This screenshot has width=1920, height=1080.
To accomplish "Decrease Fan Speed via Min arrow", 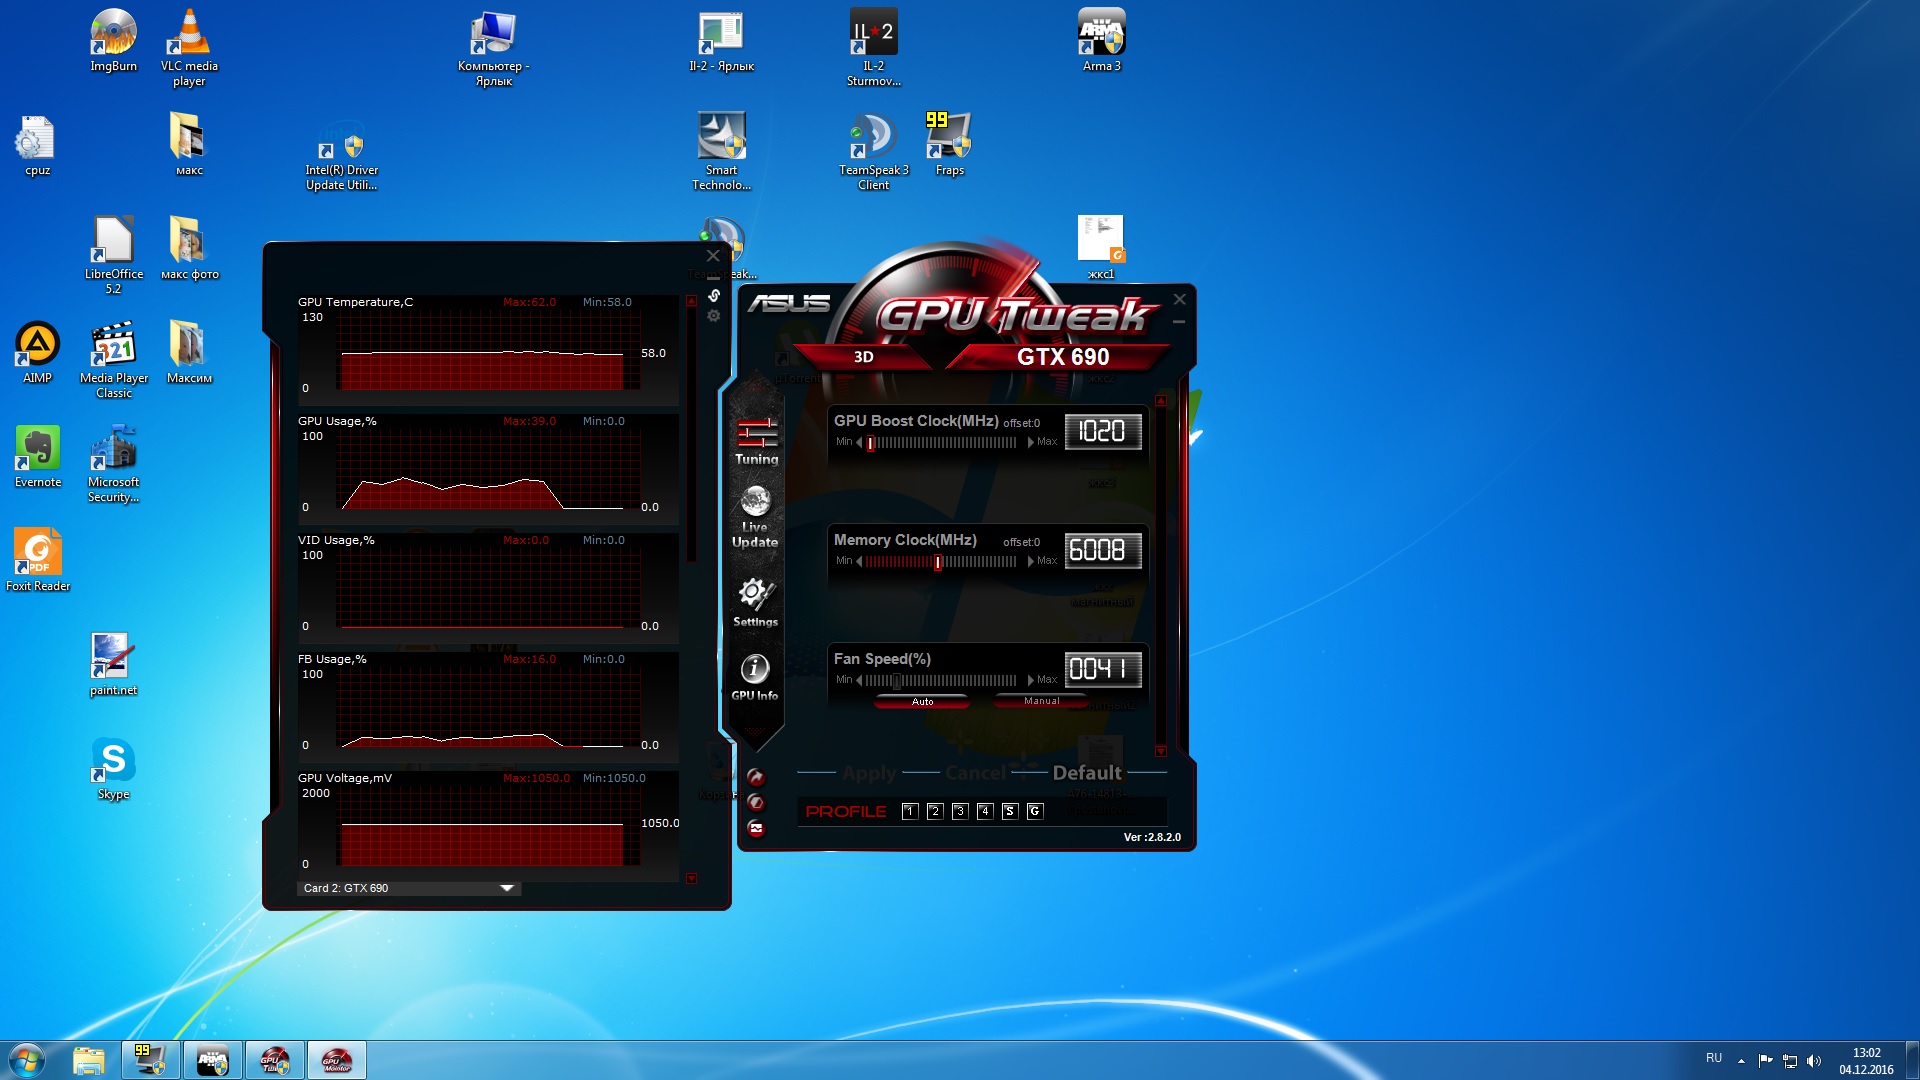I will [x=859, y=680].
